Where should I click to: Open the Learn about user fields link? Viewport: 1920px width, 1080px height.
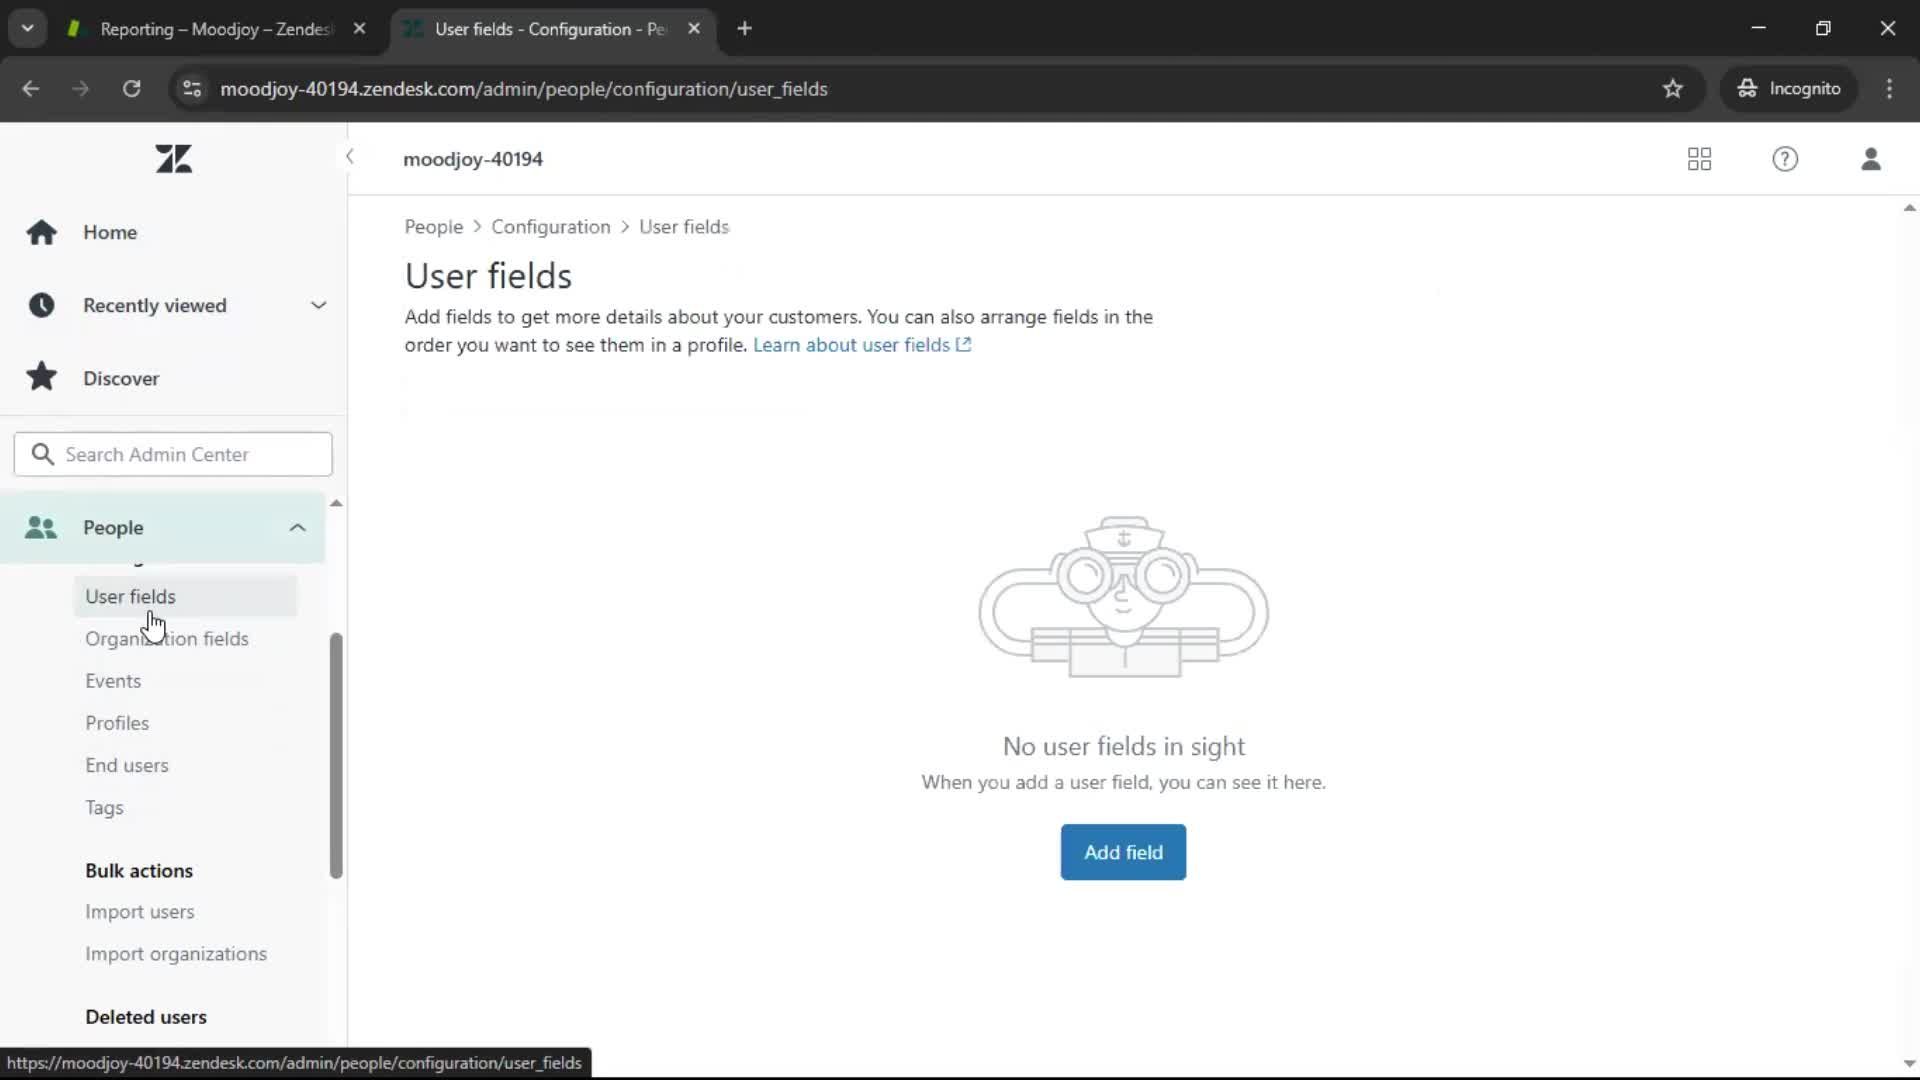tap(862, 345)
